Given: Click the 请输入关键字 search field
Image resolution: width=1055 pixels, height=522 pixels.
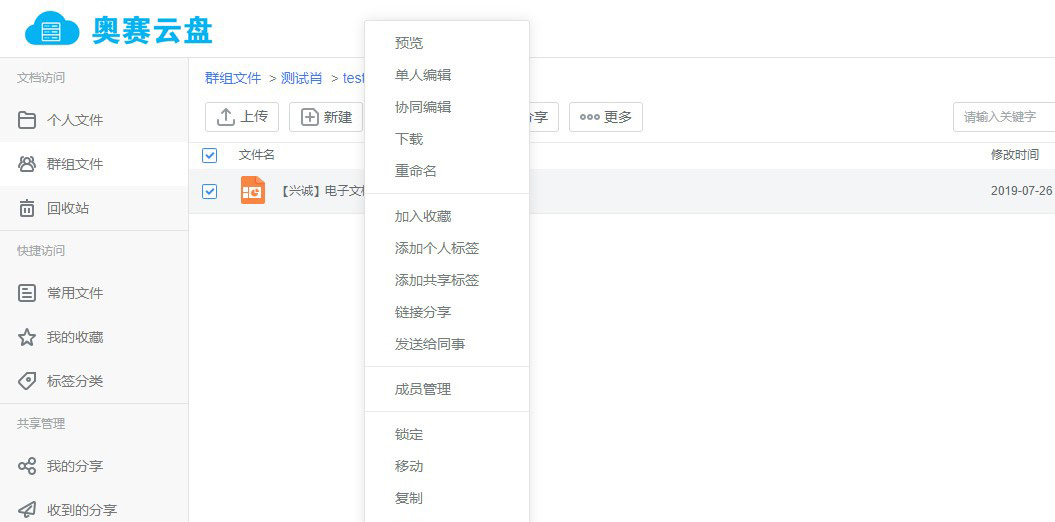Looking at the screenshot, I should coord(1003,117).
